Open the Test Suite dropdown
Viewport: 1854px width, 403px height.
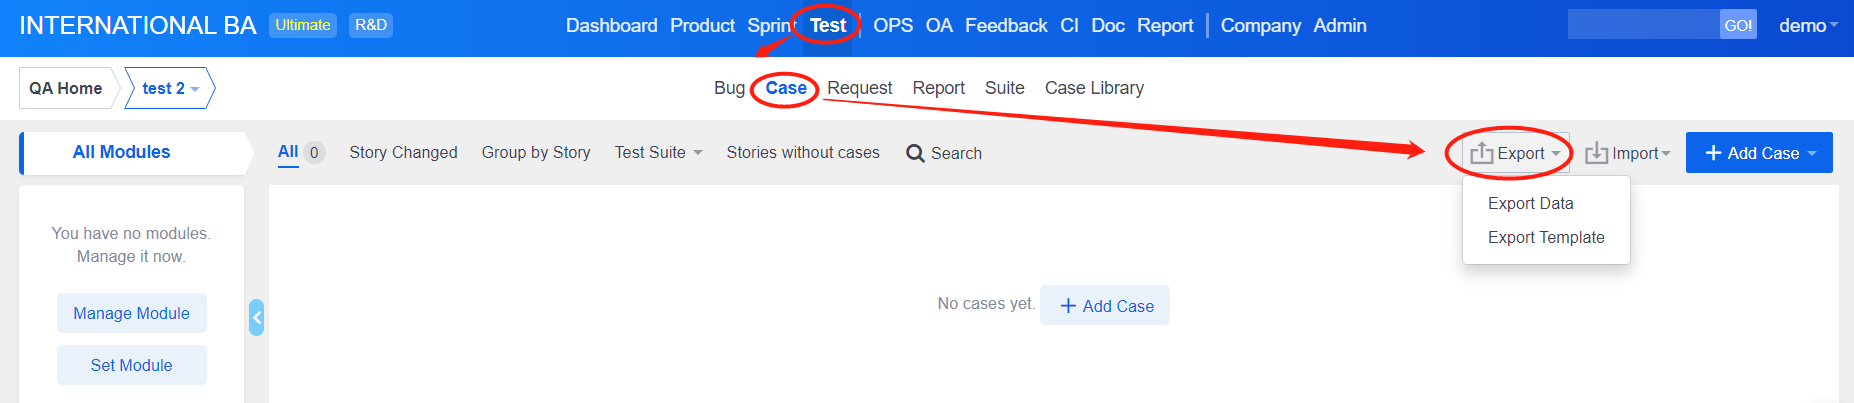pos(658,153)
